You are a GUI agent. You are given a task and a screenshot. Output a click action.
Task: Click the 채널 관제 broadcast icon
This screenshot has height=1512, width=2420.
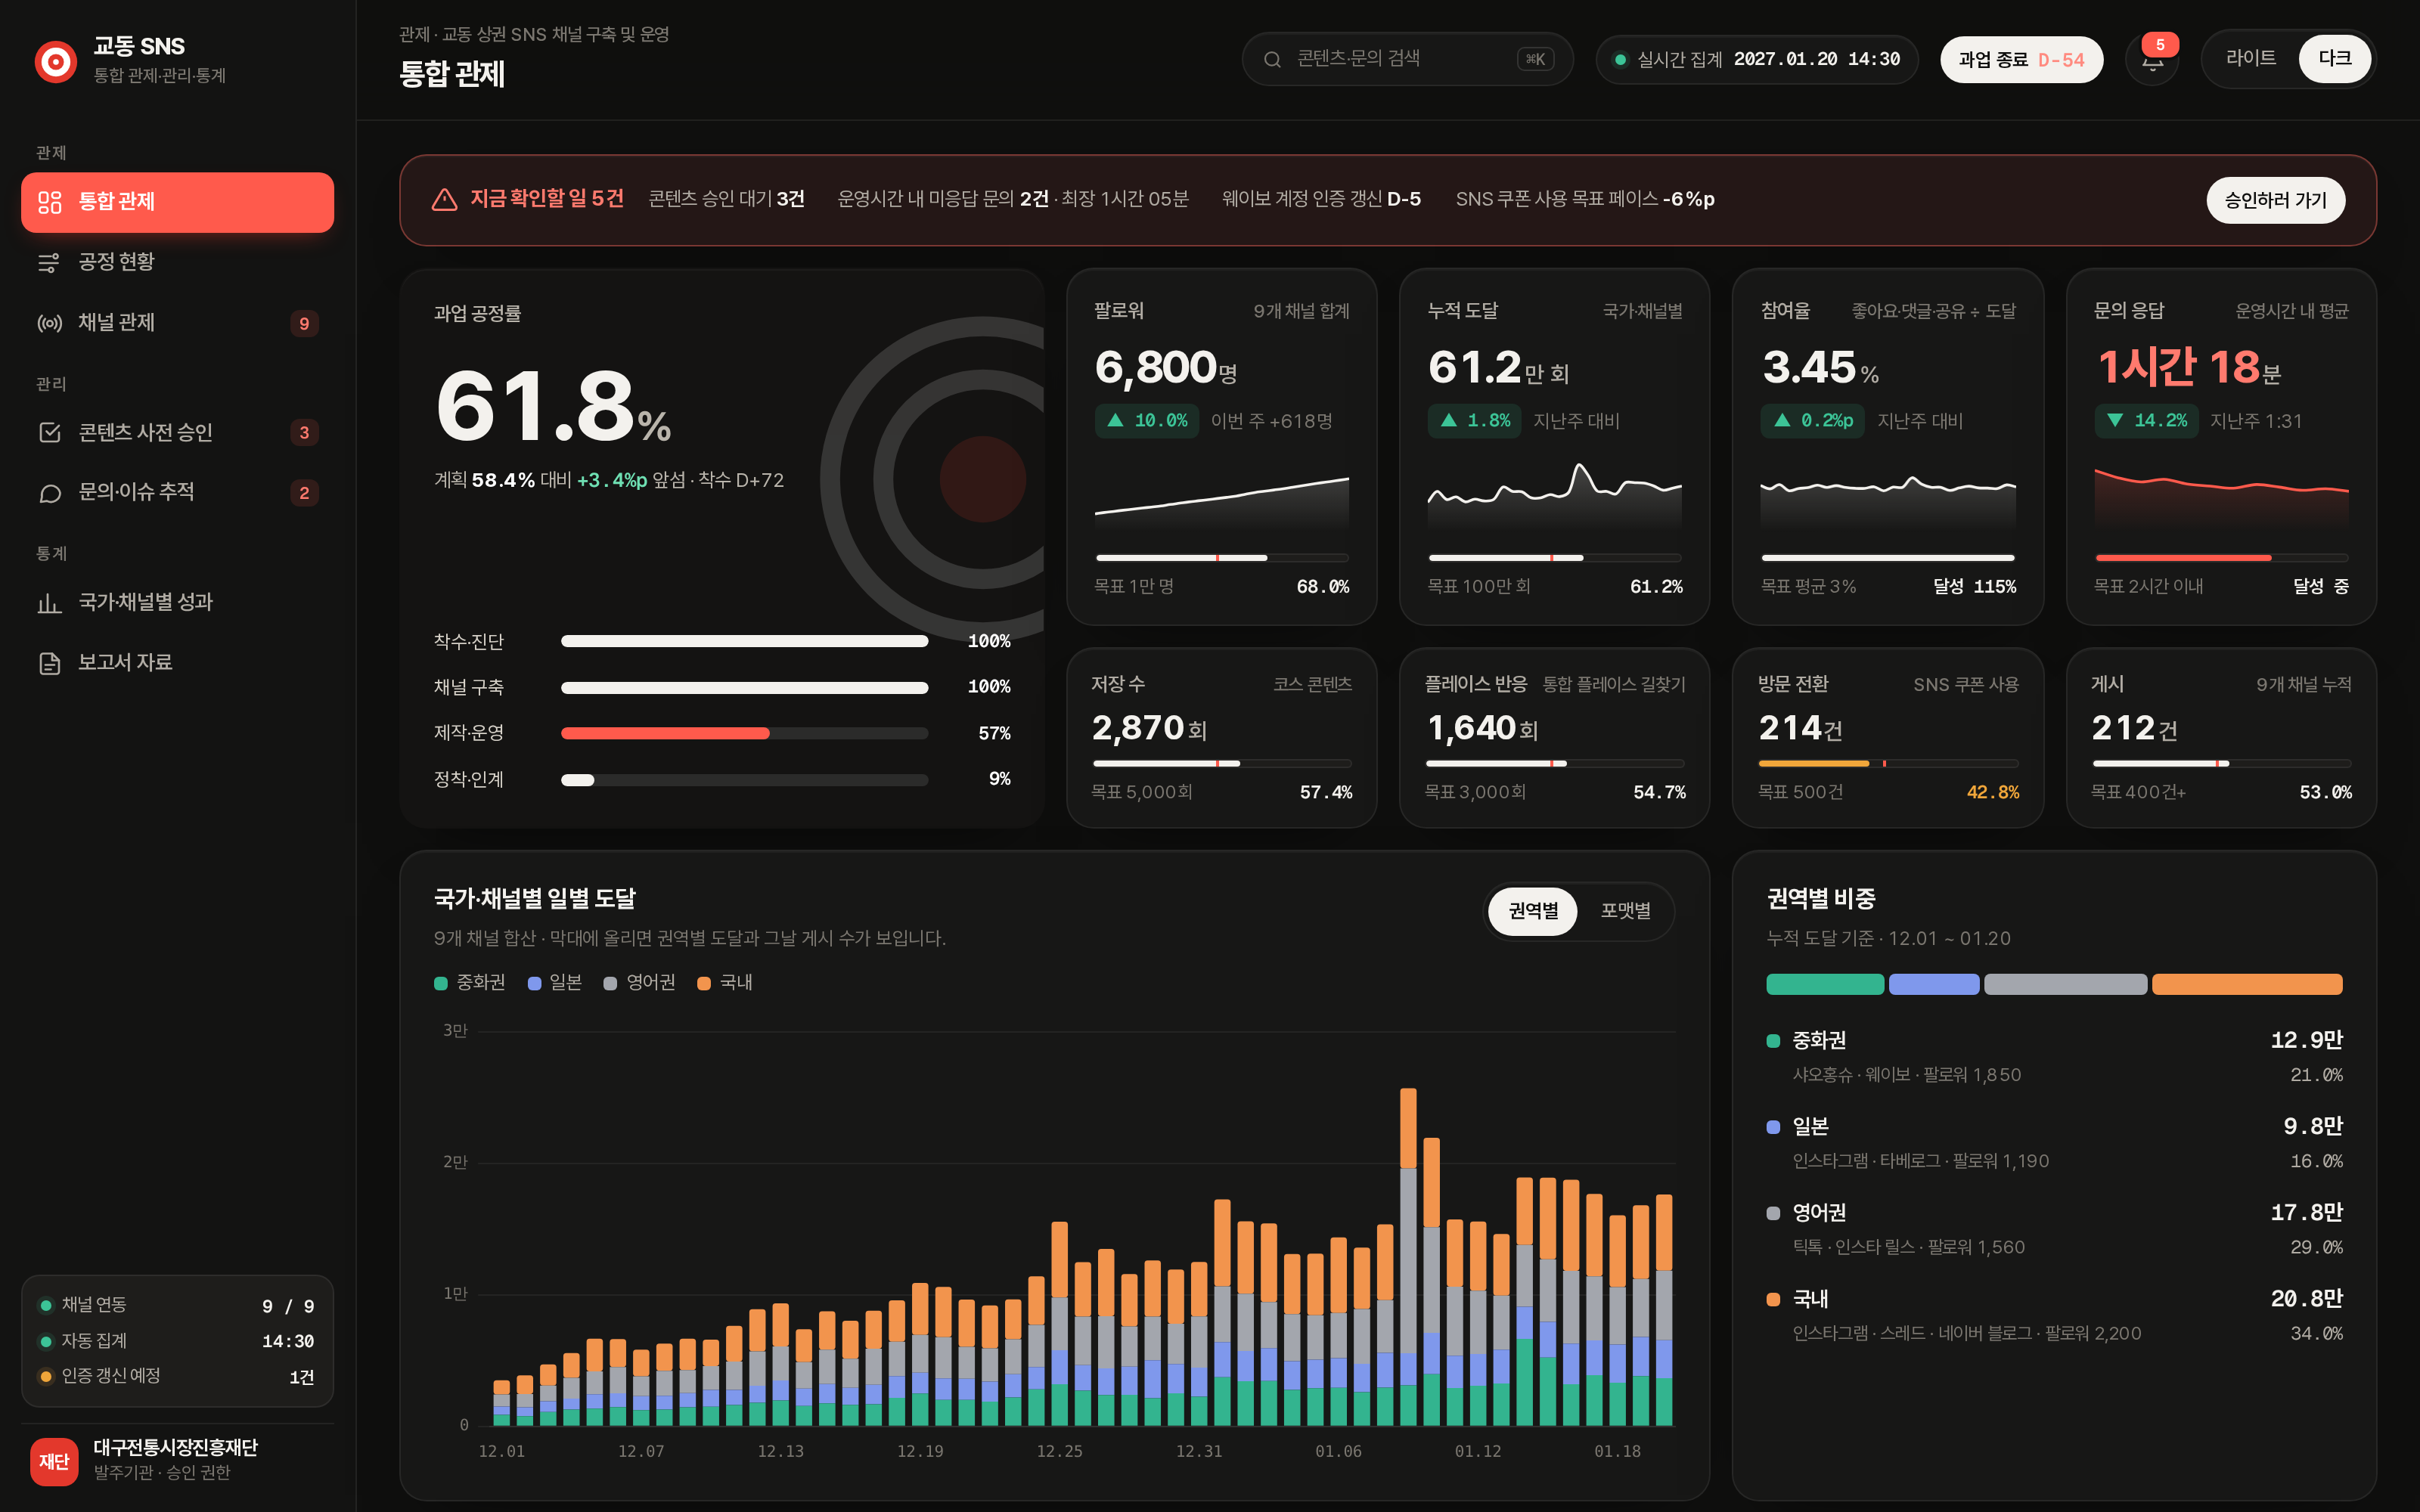[50, 323]
